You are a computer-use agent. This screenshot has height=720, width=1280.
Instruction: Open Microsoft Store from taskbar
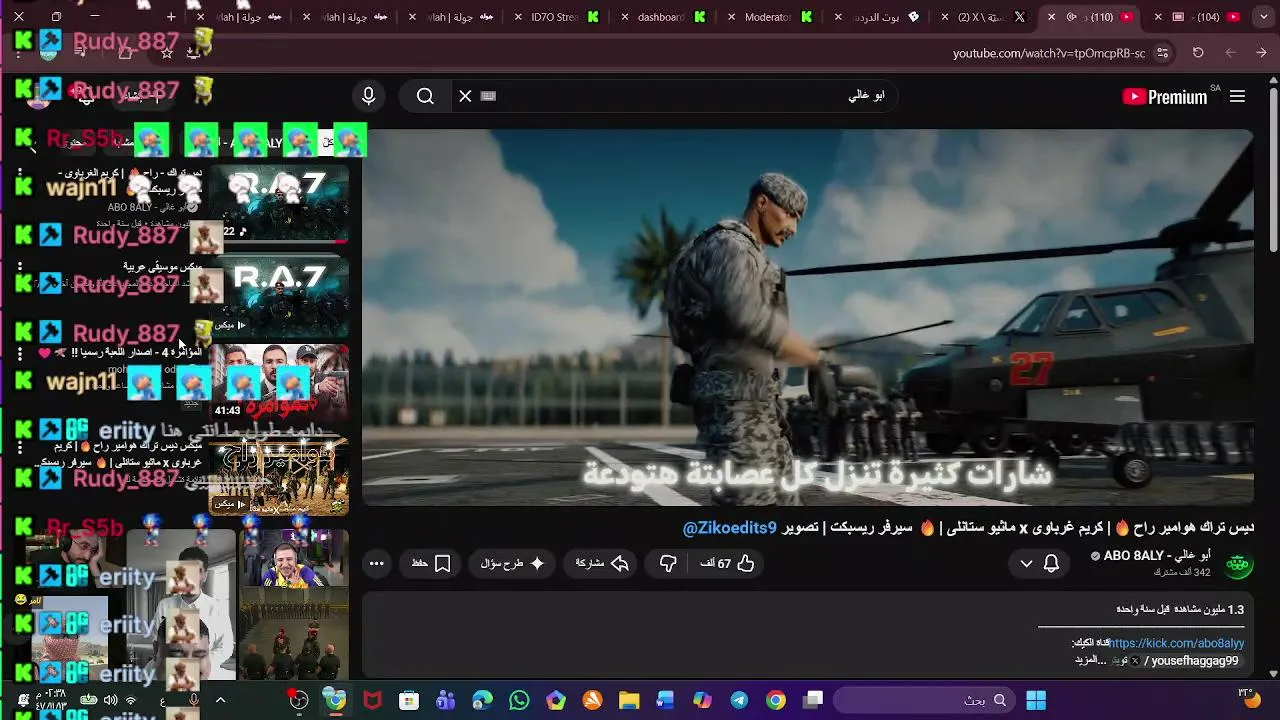tap(409, 701)
